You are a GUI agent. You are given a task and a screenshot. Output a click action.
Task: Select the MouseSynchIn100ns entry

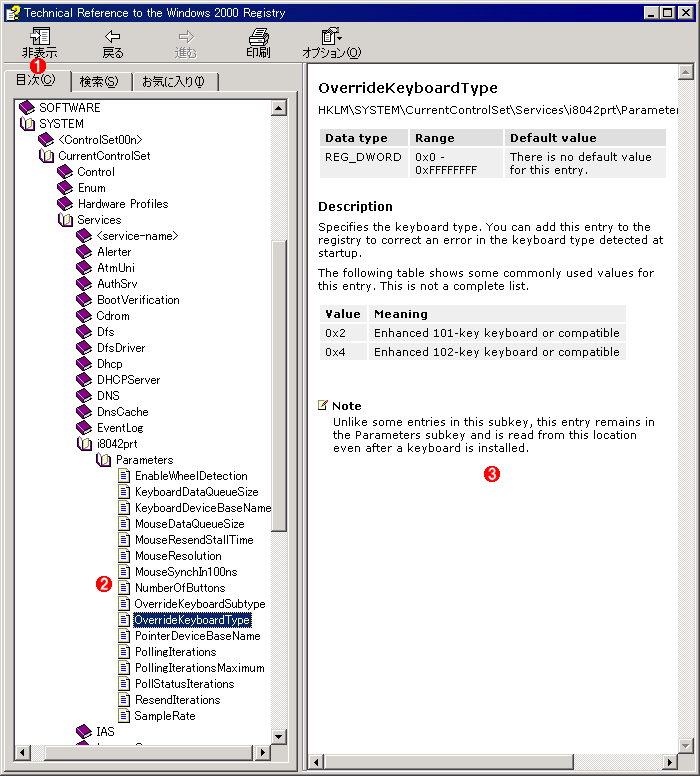tap(186, 572)
